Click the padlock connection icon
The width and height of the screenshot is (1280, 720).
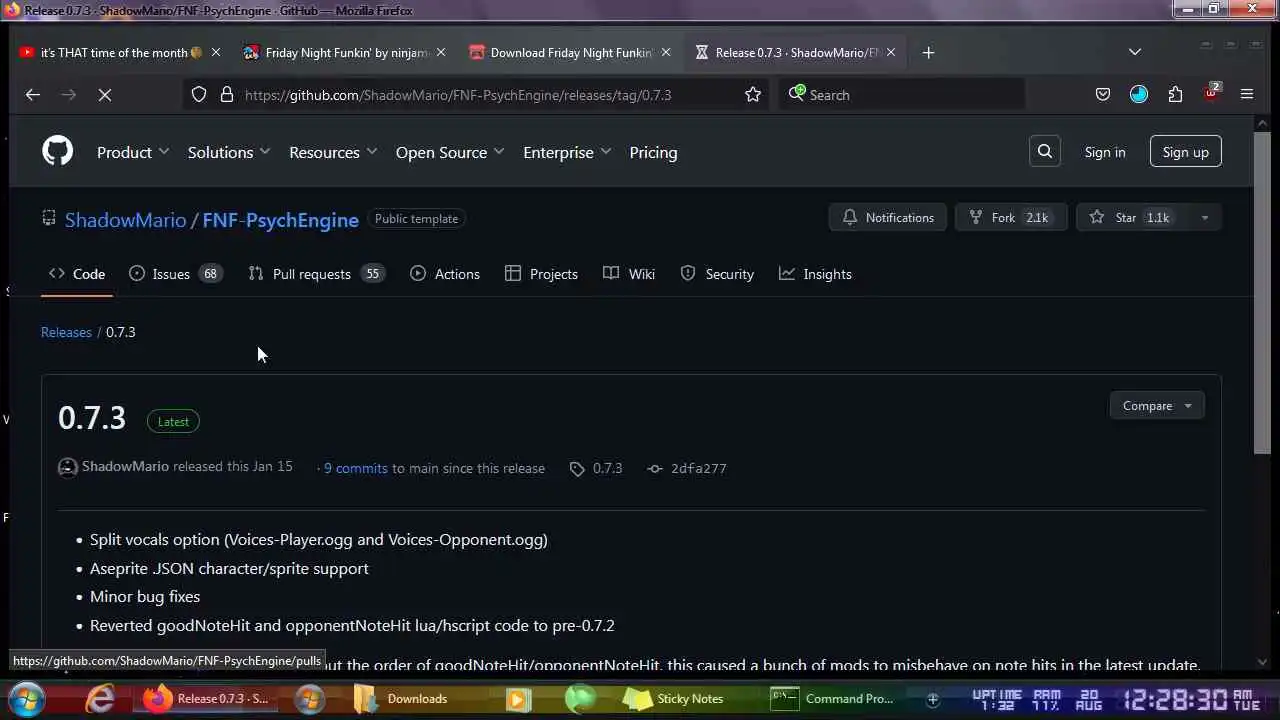pyautogui.click(x=227, y=95)
